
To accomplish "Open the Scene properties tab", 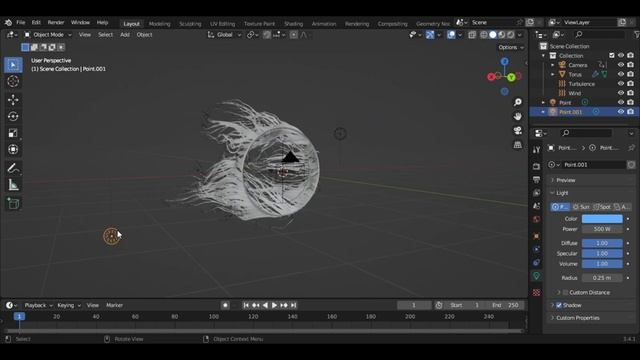I will coord(536,206).
